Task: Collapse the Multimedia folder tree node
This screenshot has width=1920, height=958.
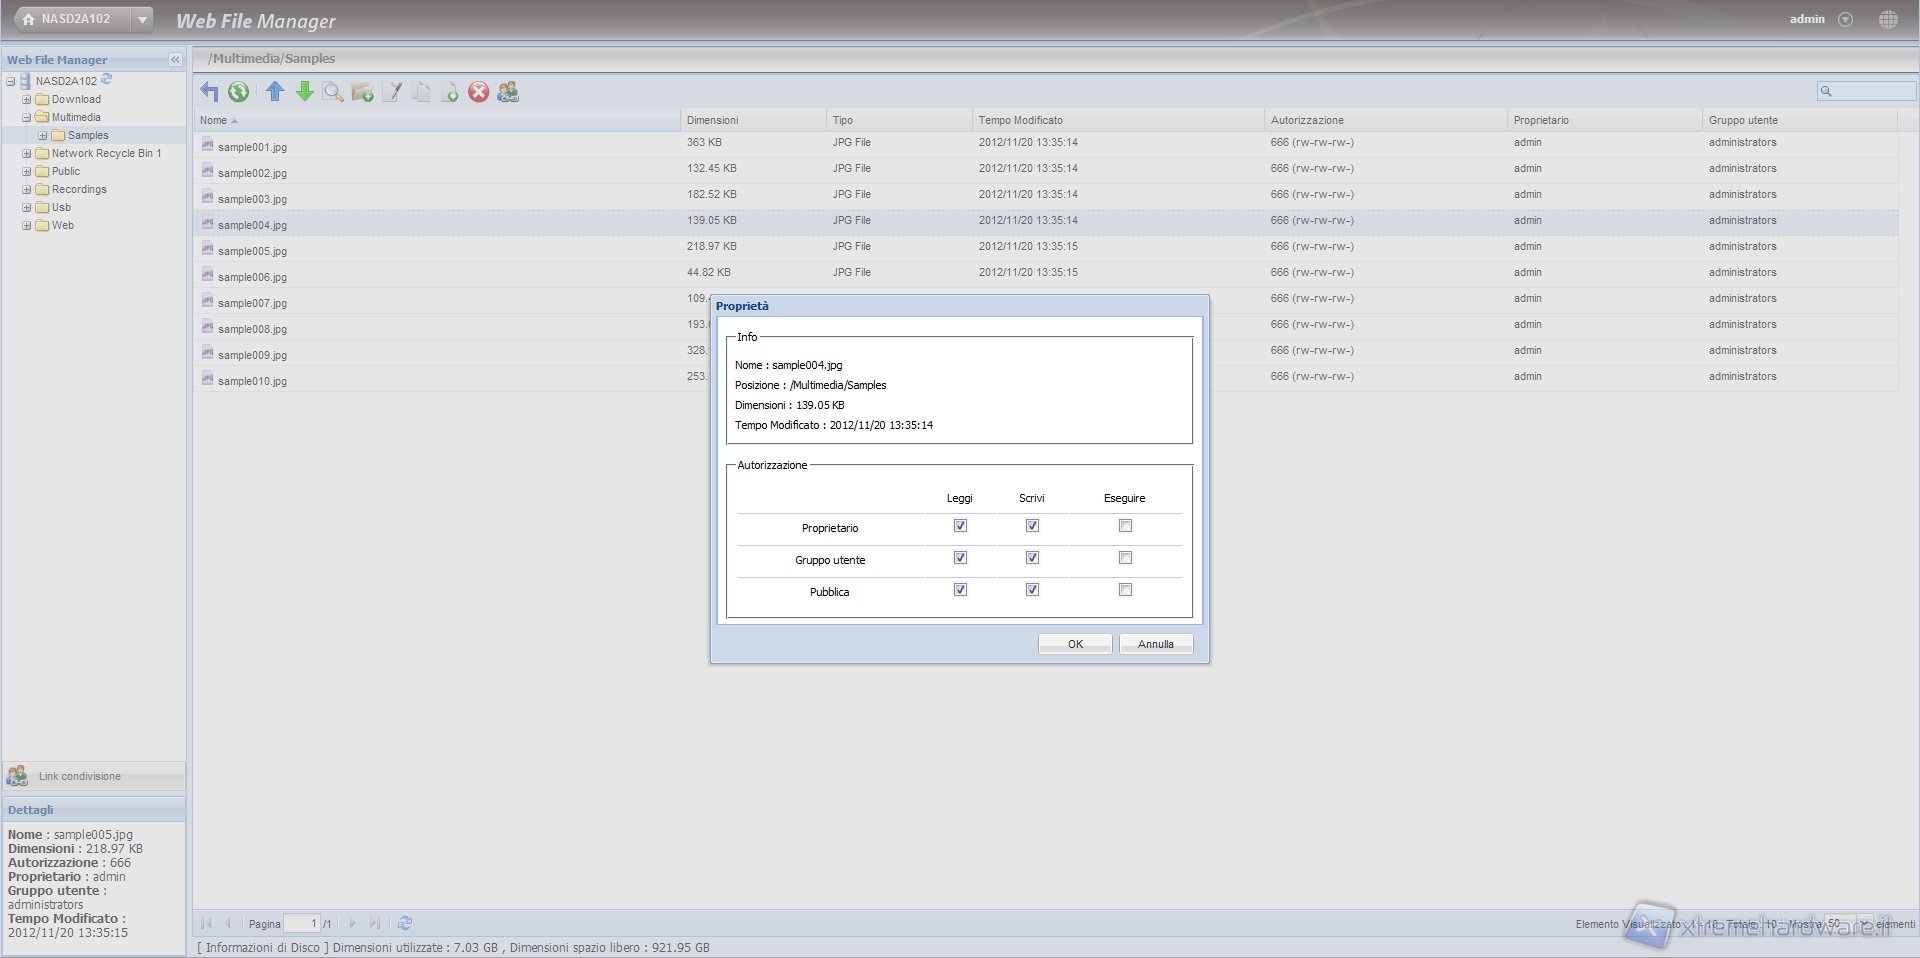Action: [x=27, y=118]
